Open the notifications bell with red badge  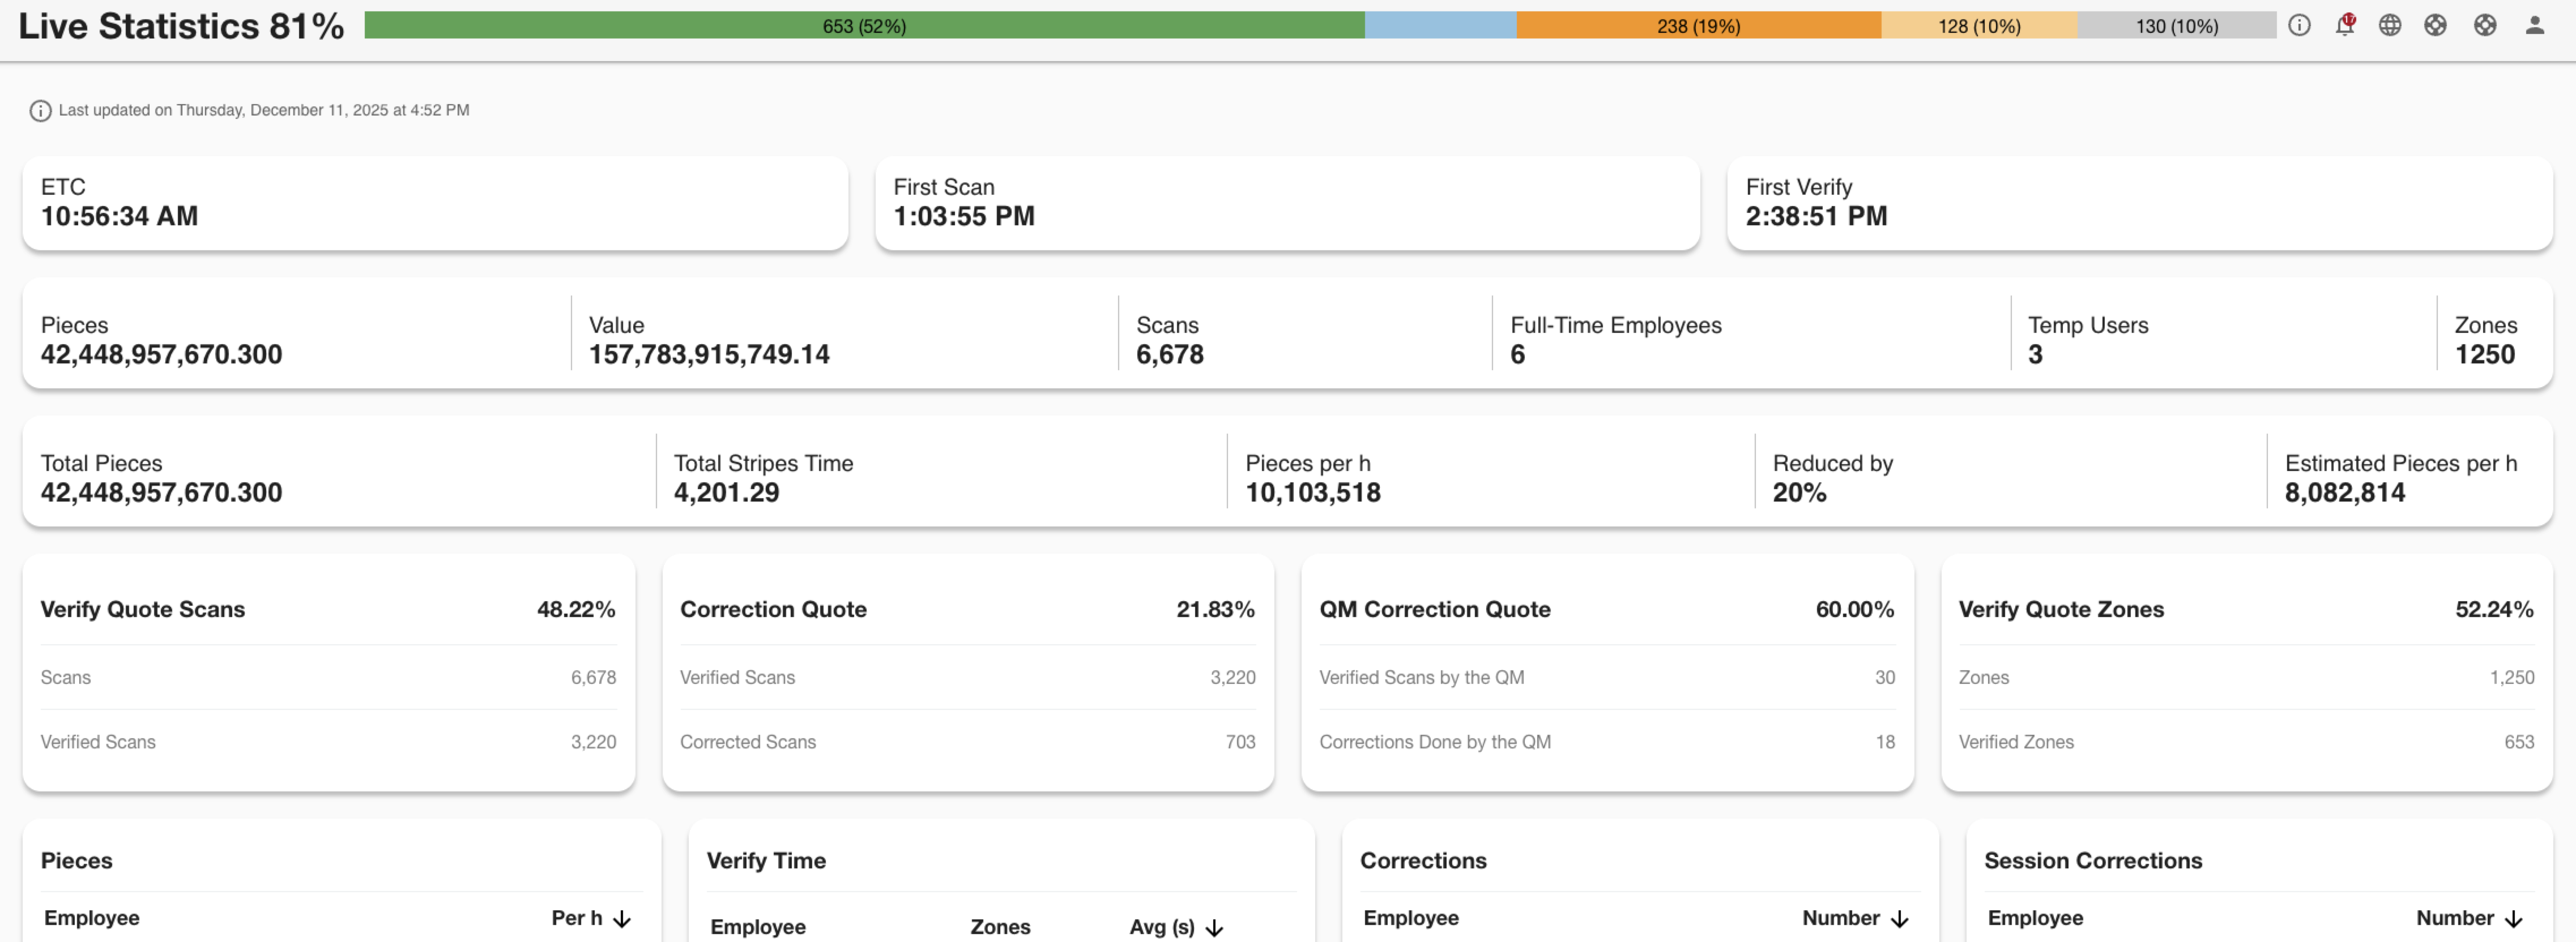[2344, 26]
